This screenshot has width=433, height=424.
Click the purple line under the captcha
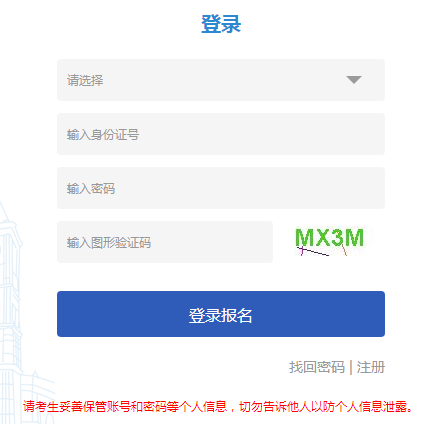click(x=312, y=251)
